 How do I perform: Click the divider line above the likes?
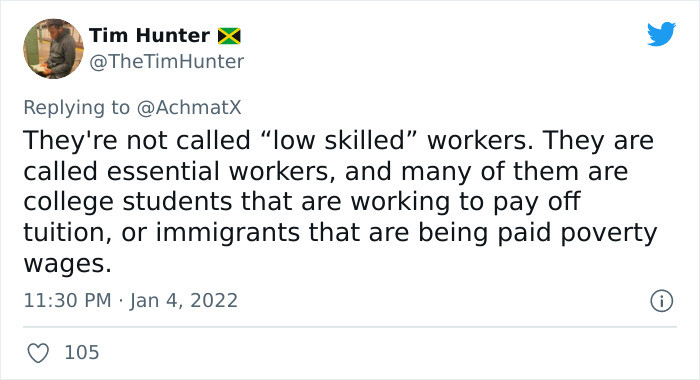(350, 327)
